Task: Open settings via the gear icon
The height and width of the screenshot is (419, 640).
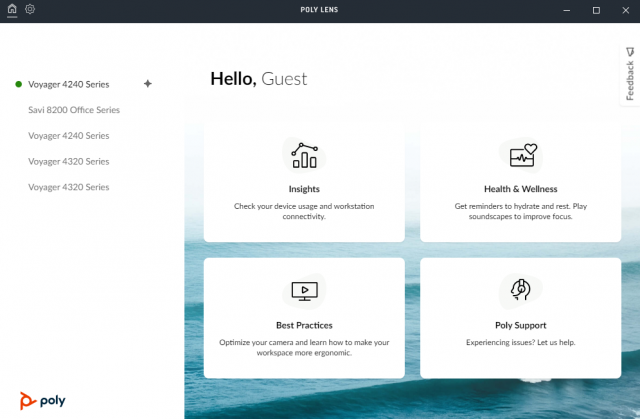Action: pyautogui.click(x=30, y=9)
